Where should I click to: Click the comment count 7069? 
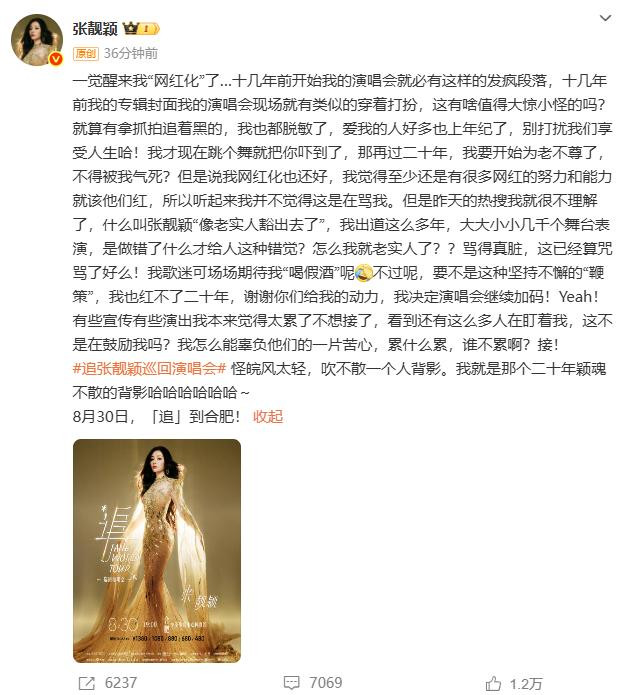pyautogui.click(x=326, y=683)
